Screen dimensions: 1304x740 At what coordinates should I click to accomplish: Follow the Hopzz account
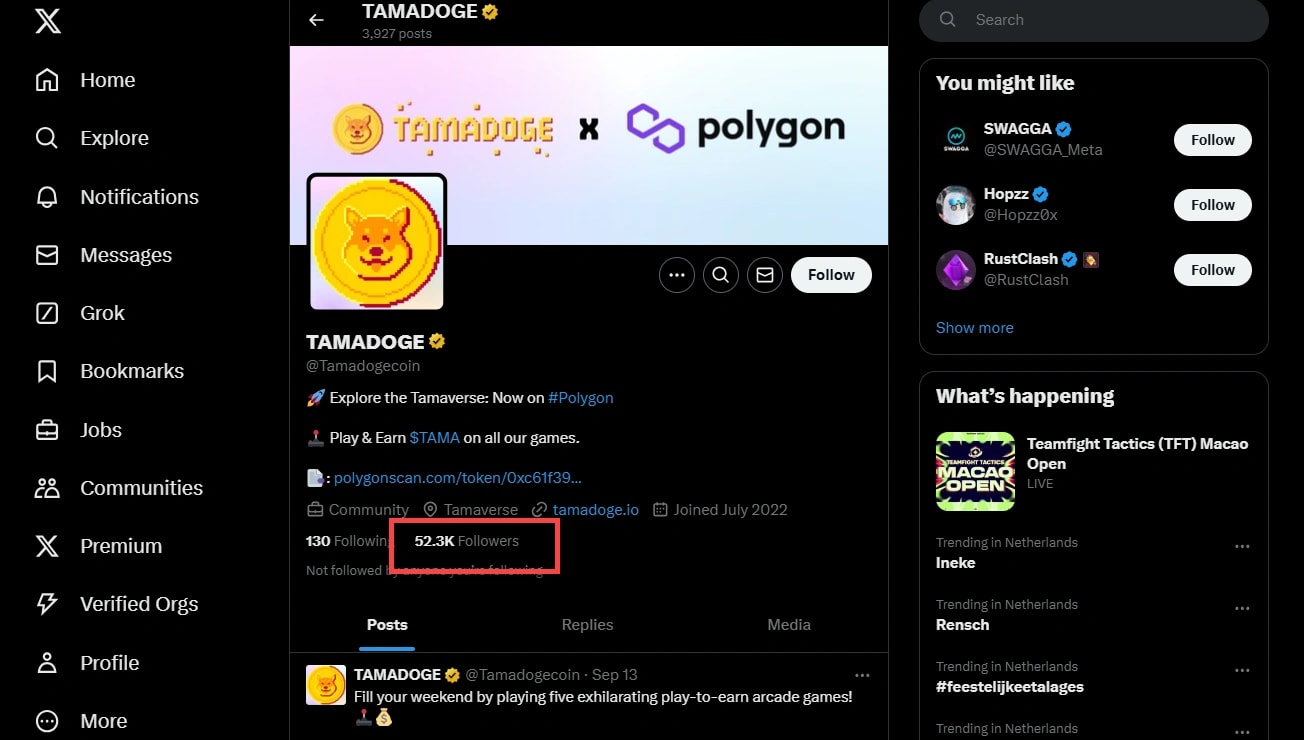pos(1213,205)
